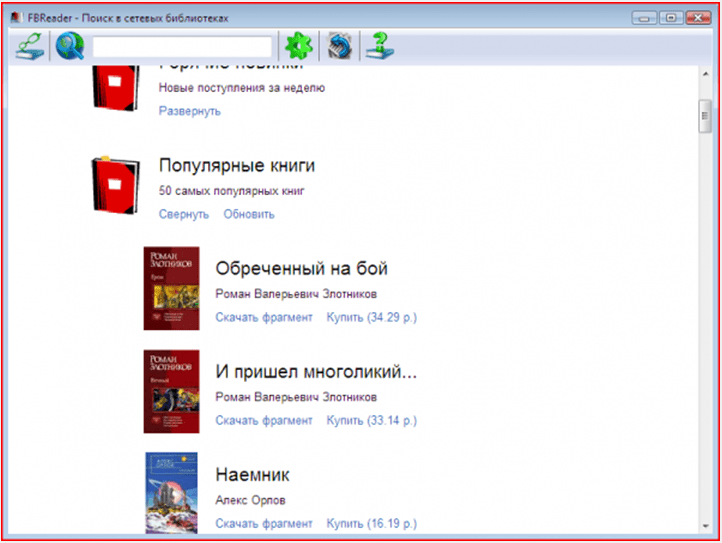Click the search text field in toolbar
This screenshot has height=543, width=722.
(x=182, y=47)
